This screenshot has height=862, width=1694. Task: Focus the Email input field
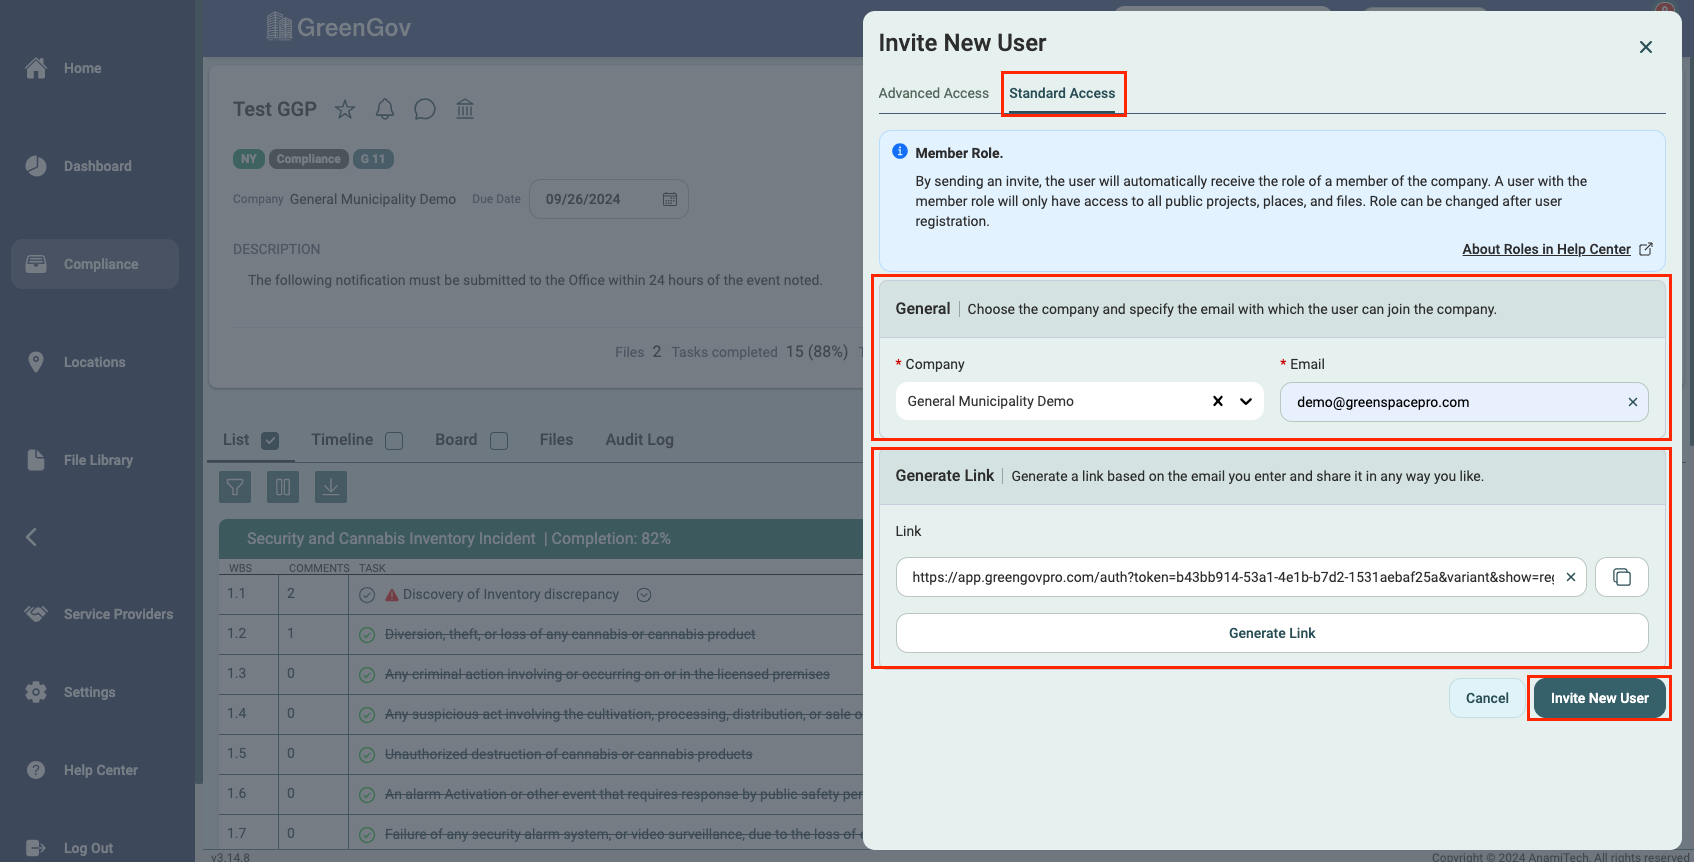[1464, 402]
